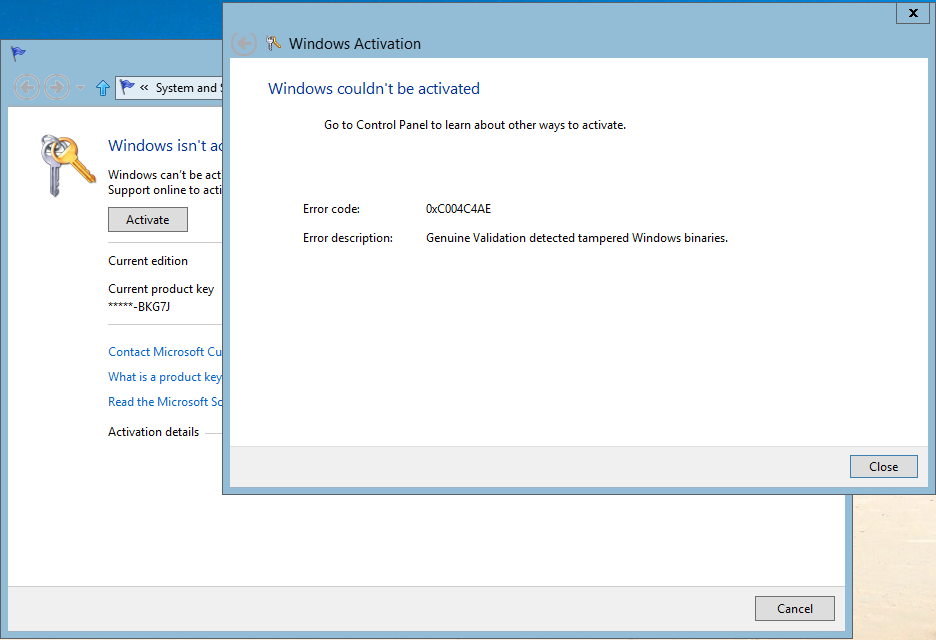The height and width of the screenshot is (640, 936).
Task: Click the Error description: label
Action: click(348, 238)
